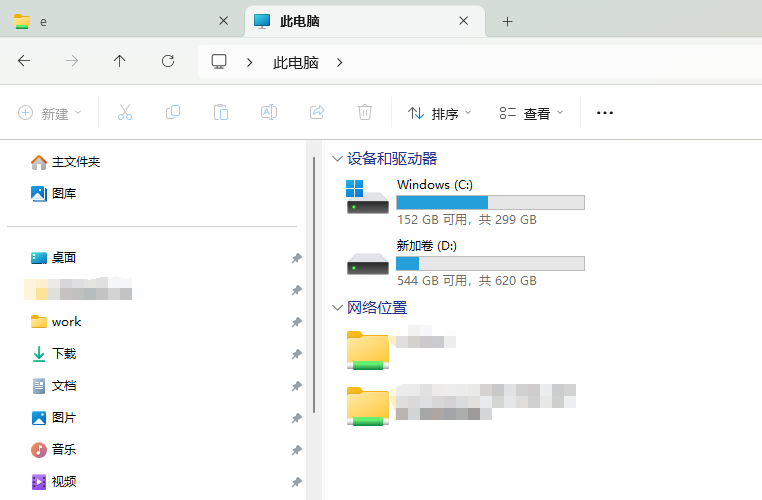The width and height of the screenshot is (762, 500).
Task: Click the pin icon beside work
Action: 296,322
